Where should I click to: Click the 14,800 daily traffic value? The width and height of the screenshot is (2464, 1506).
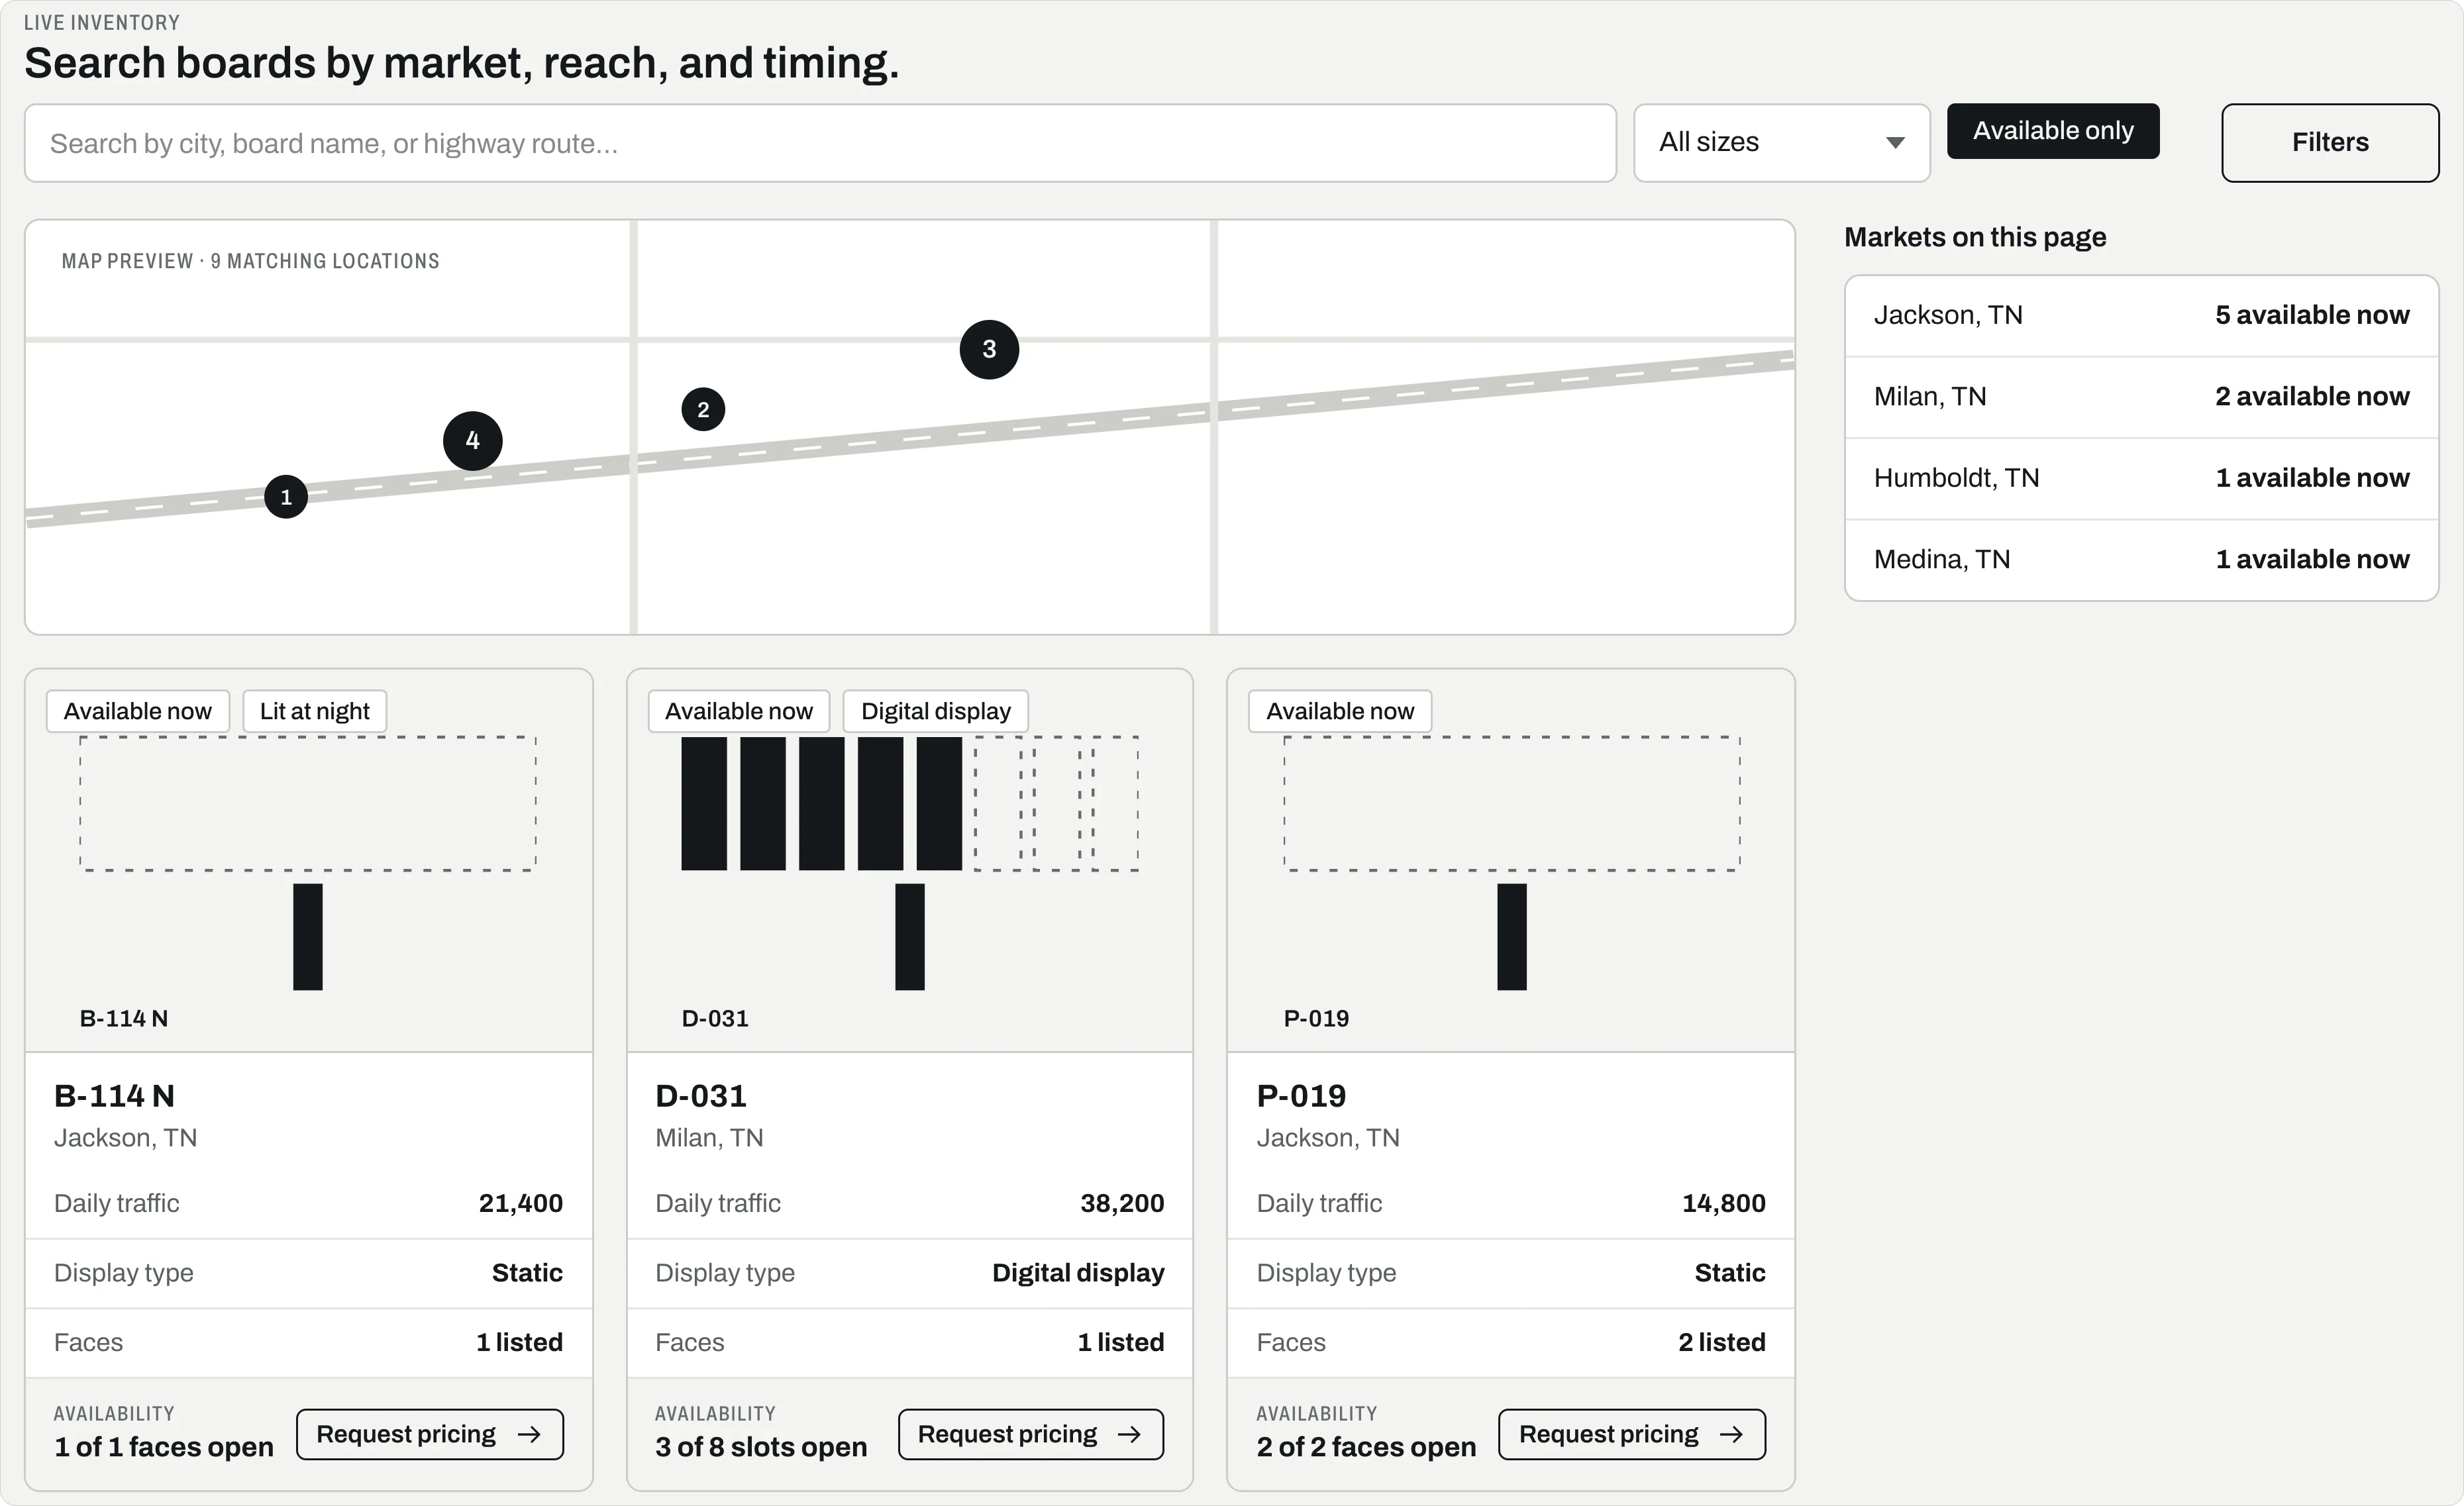click(1724, 1203)
